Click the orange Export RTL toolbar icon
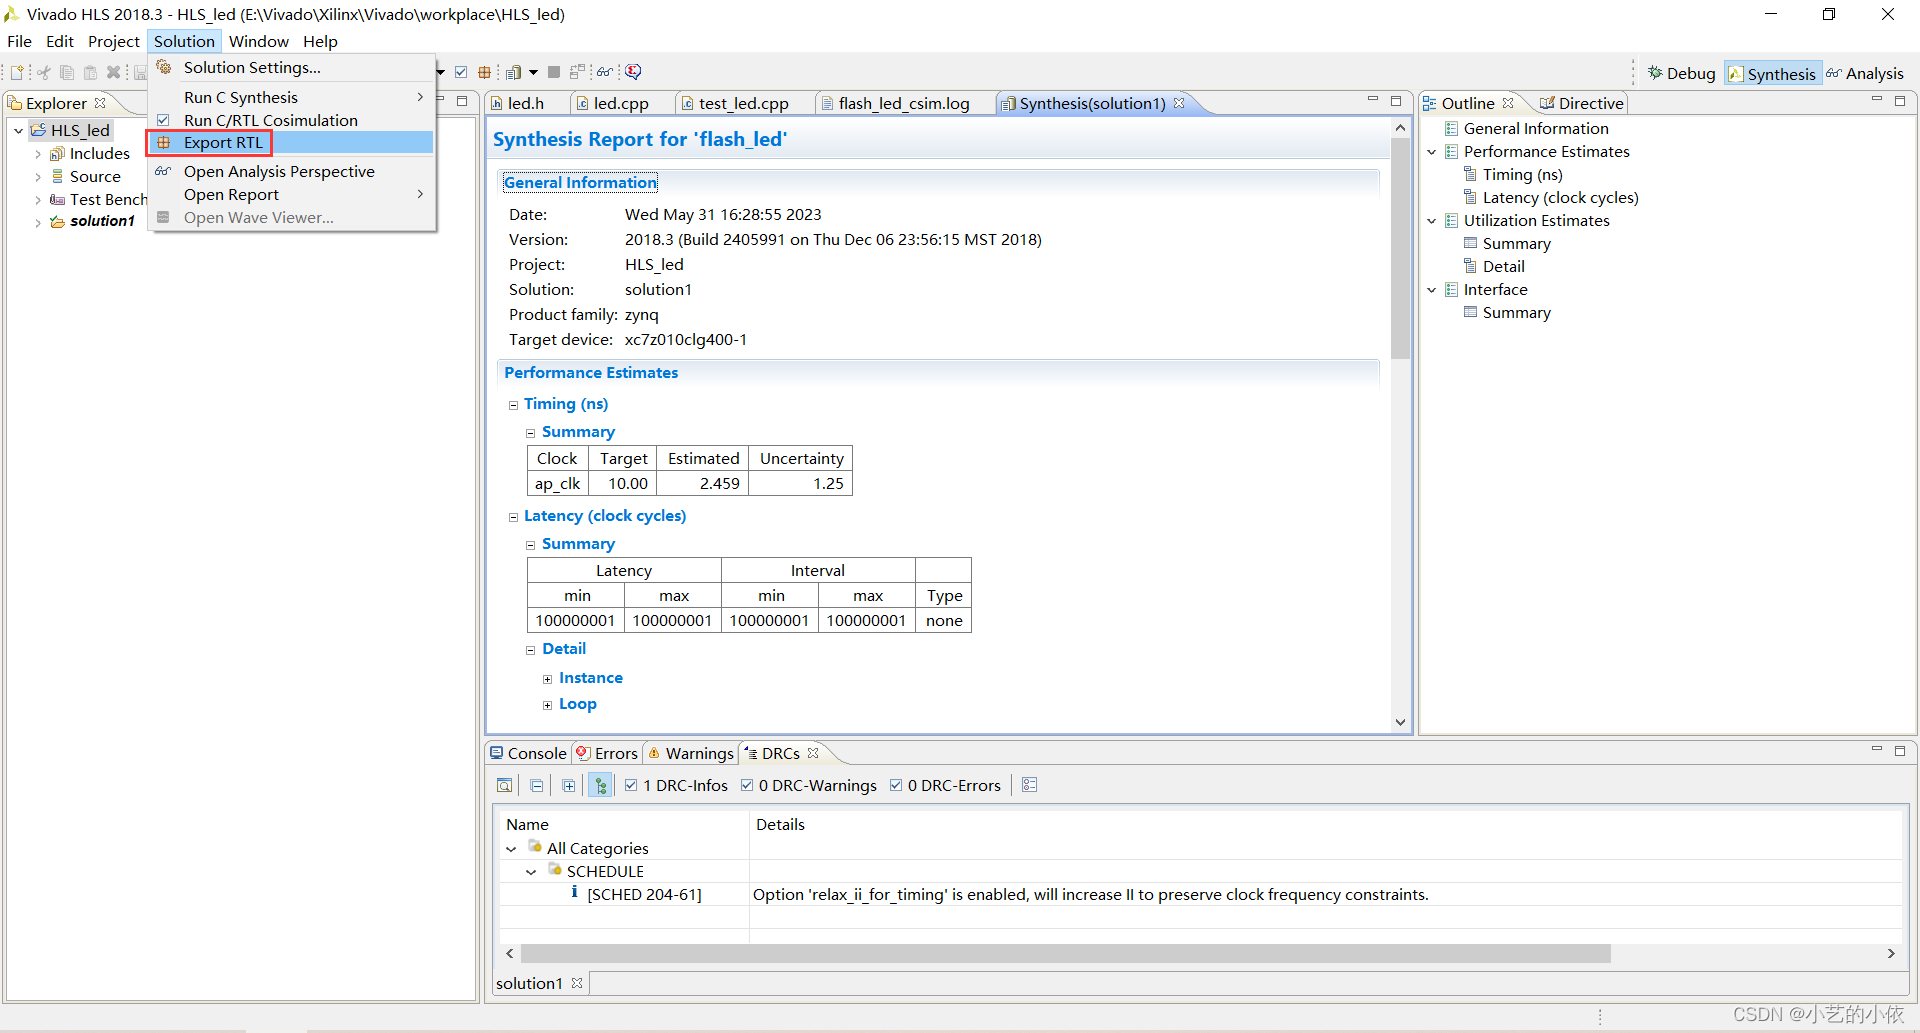This screenshot has width=1920, height=1033. [485, 72]
